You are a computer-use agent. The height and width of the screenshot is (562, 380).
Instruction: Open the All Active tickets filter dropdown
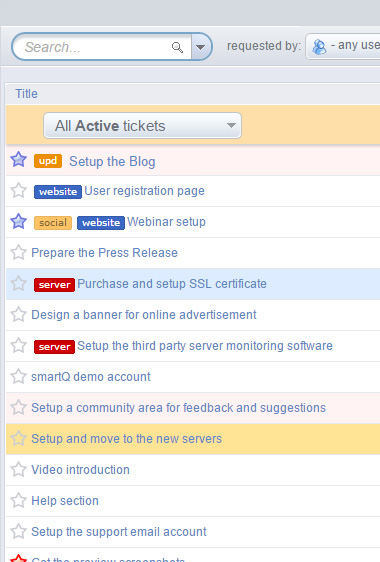click(x=142, y=125)
